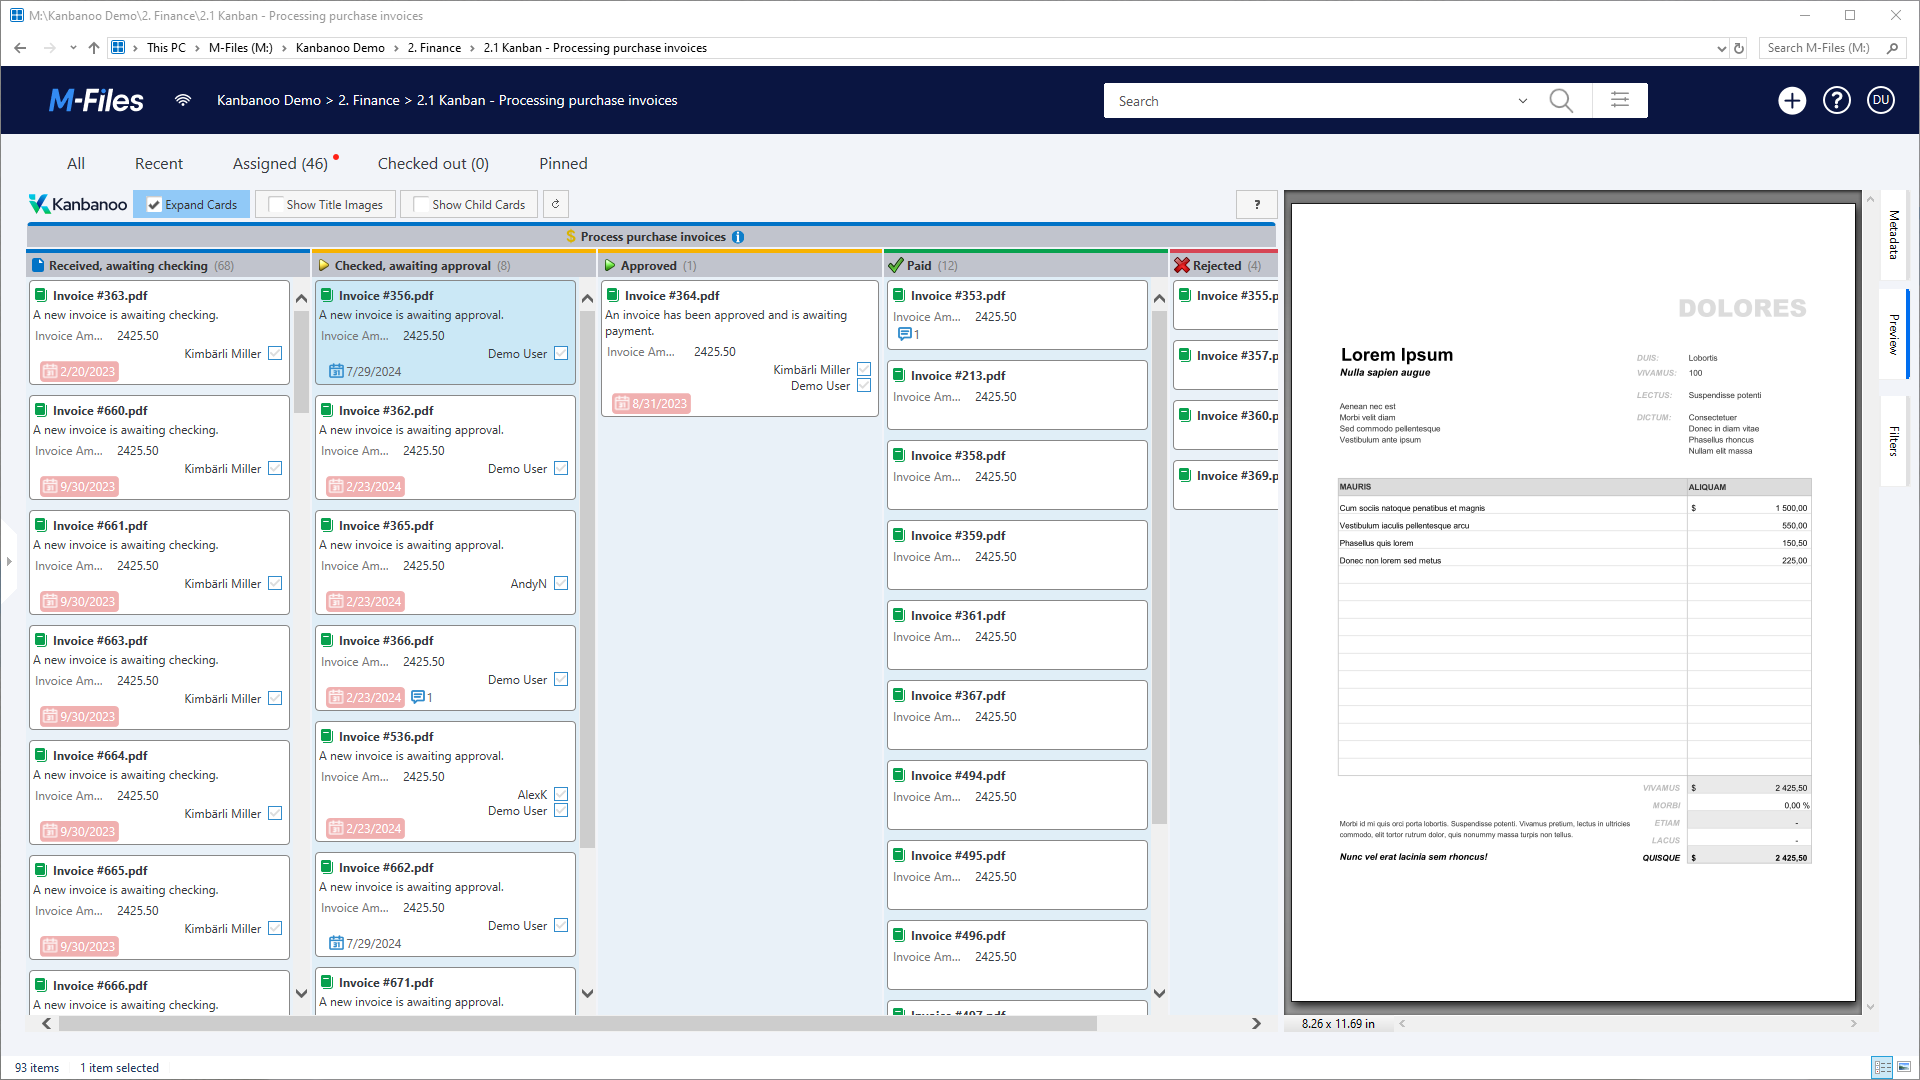
Task: Click the Kanbanoo logo
Action: [78, 204]
